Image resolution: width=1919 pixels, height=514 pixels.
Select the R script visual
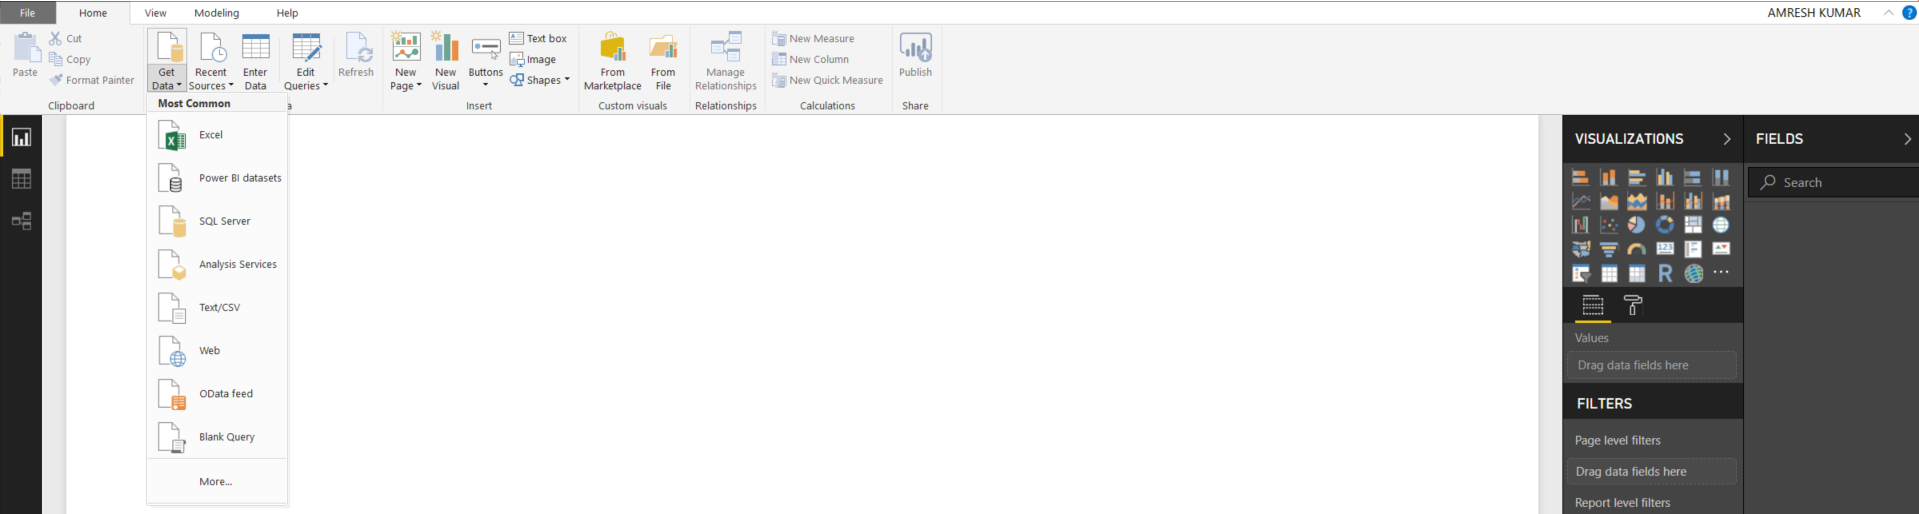[1665, 273]
